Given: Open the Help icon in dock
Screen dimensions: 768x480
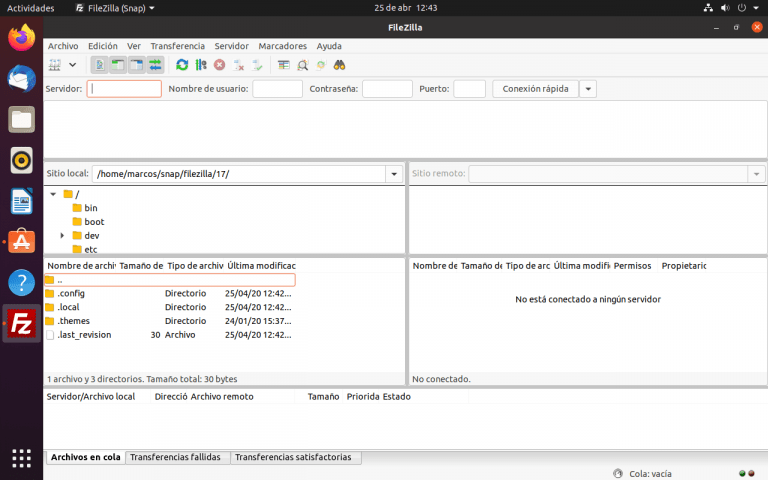Looking at the screenshot, I should (22, 283).
